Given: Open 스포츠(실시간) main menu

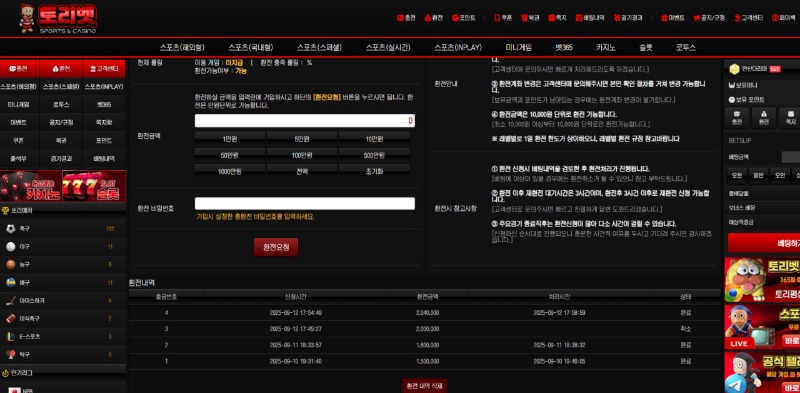Looking at the screenshot, I should click(x=388, y=47).
